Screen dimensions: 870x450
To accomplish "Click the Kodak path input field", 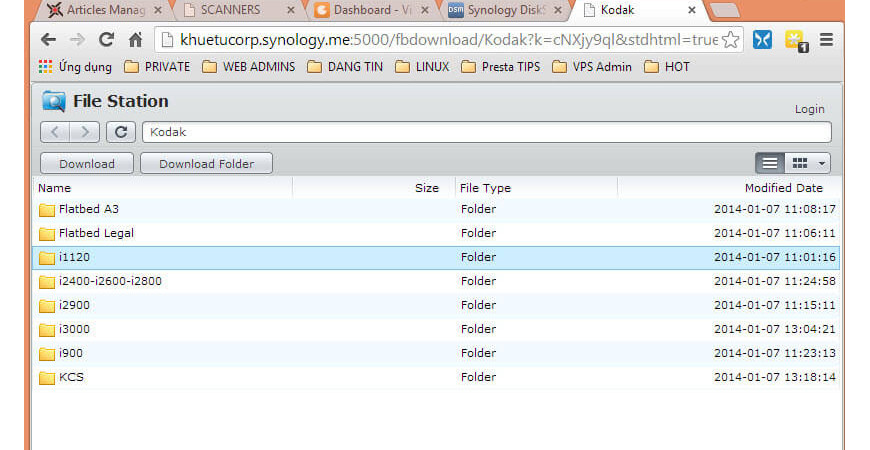I will click(x=486, y=132).
